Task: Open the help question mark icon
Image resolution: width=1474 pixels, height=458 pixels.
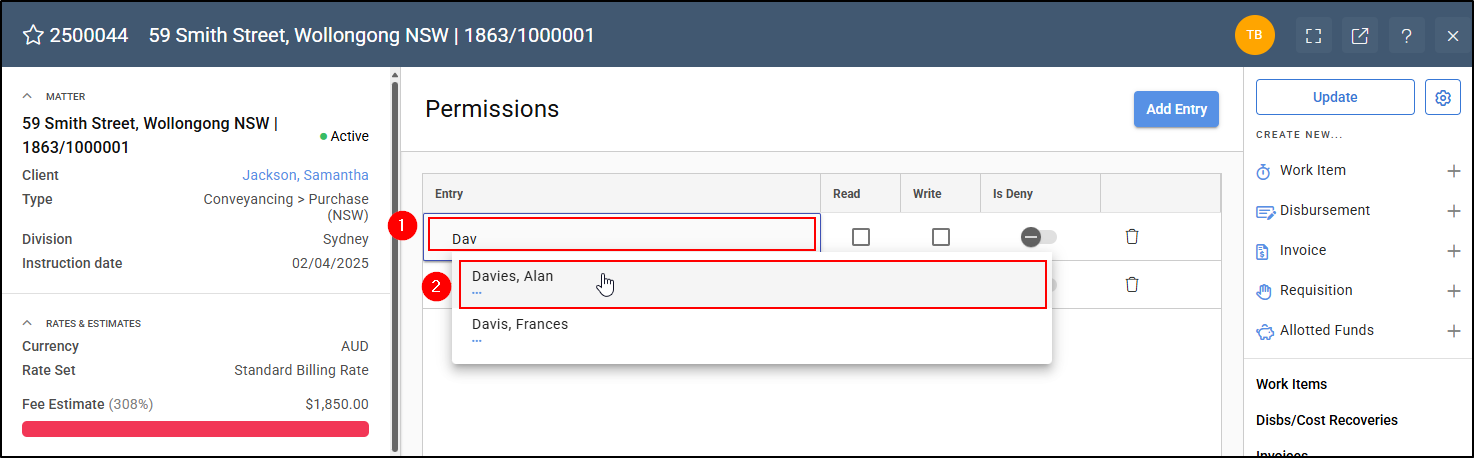Action: (x=1406, y=36)
